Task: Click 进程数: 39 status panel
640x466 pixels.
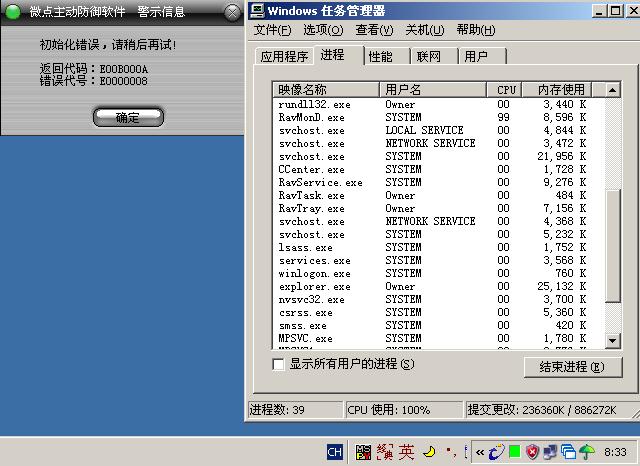Action: pos(296,410)
